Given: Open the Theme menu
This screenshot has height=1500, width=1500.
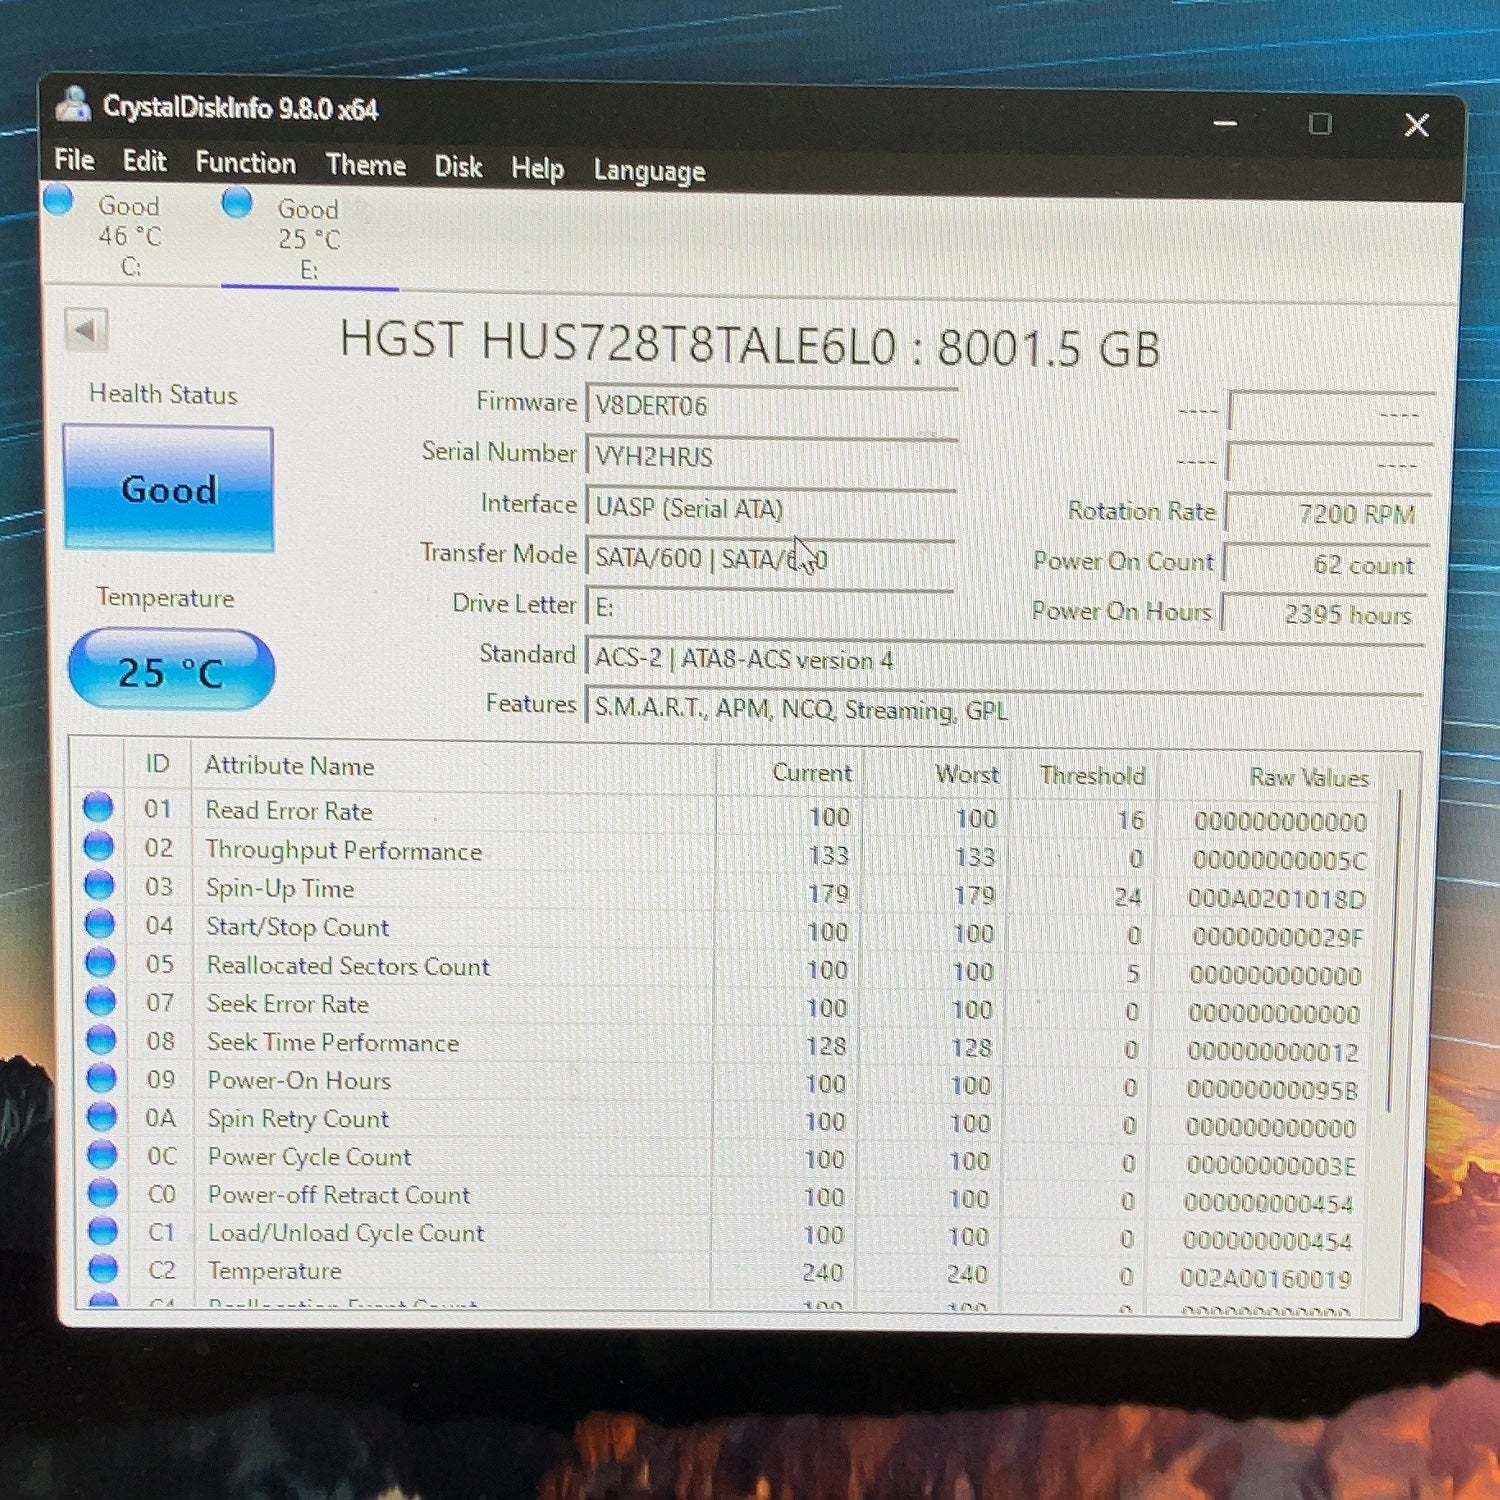Looking at the screenshot, I should pos(366,165).
